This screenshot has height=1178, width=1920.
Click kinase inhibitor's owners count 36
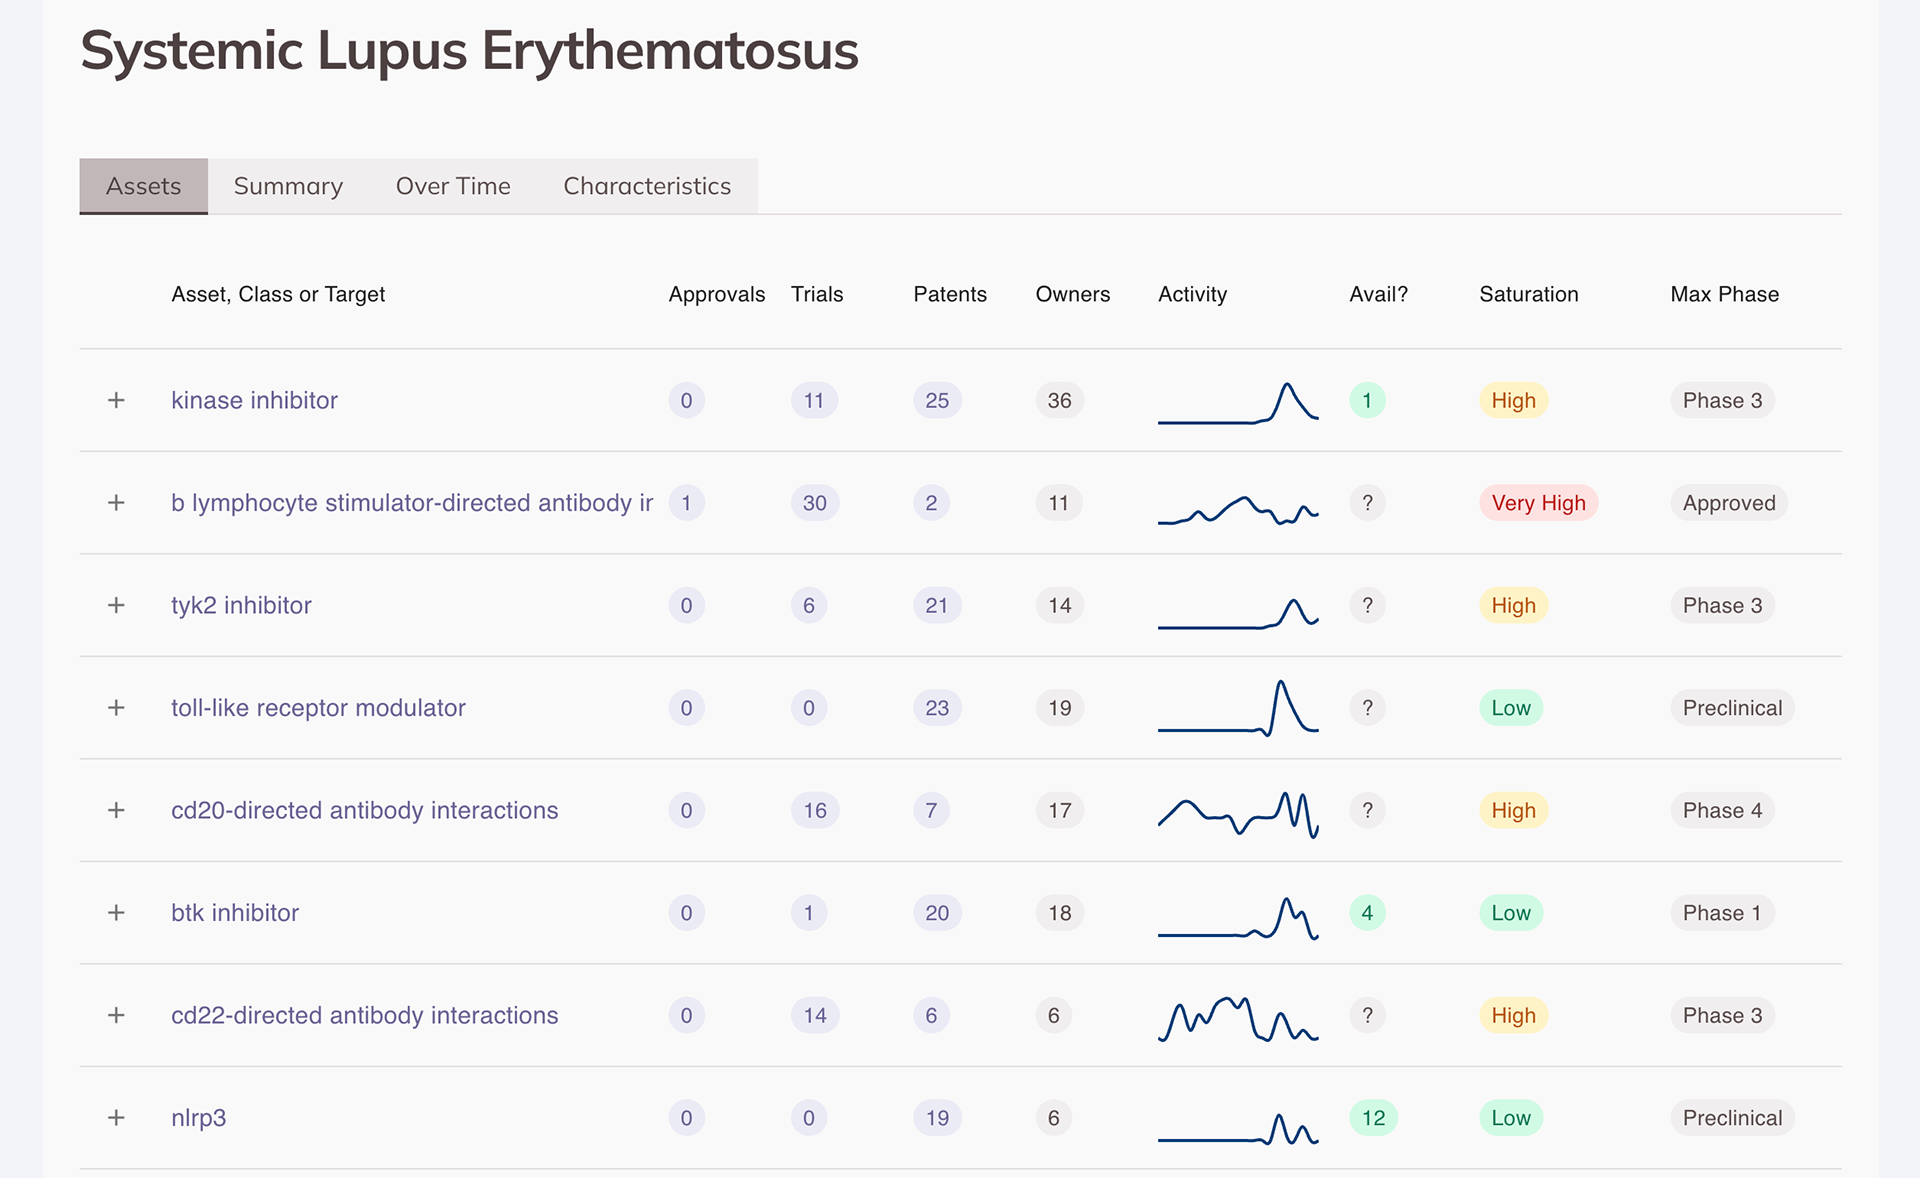pyautogui.click(x=1059, y=400)
